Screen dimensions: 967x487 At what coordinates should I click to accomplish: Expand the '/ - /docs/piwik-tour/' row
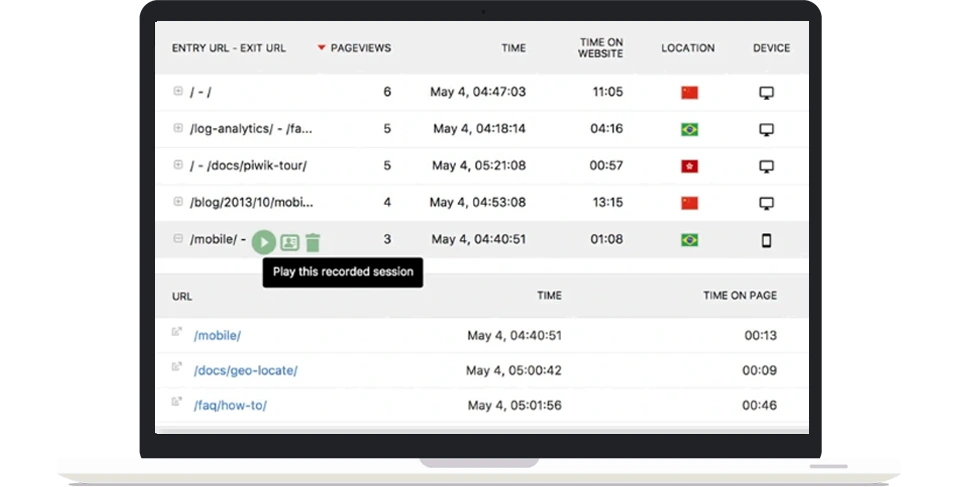coord(178,165)
